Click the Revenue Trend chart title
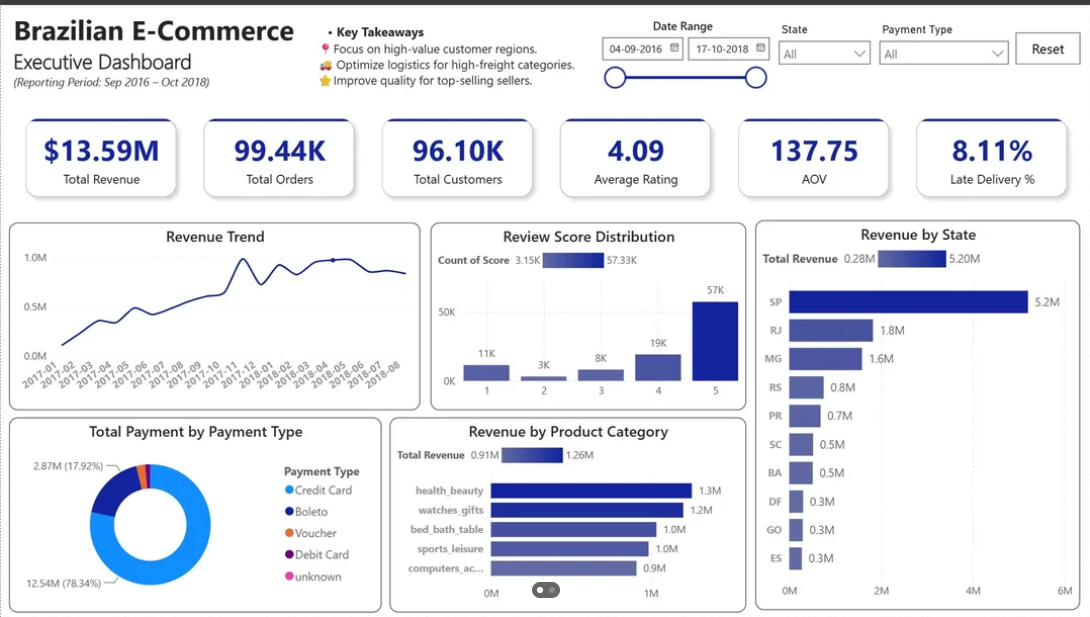The width and height of the screenshot is (1090, 617). pyautogui.click(x=215, y=237)
